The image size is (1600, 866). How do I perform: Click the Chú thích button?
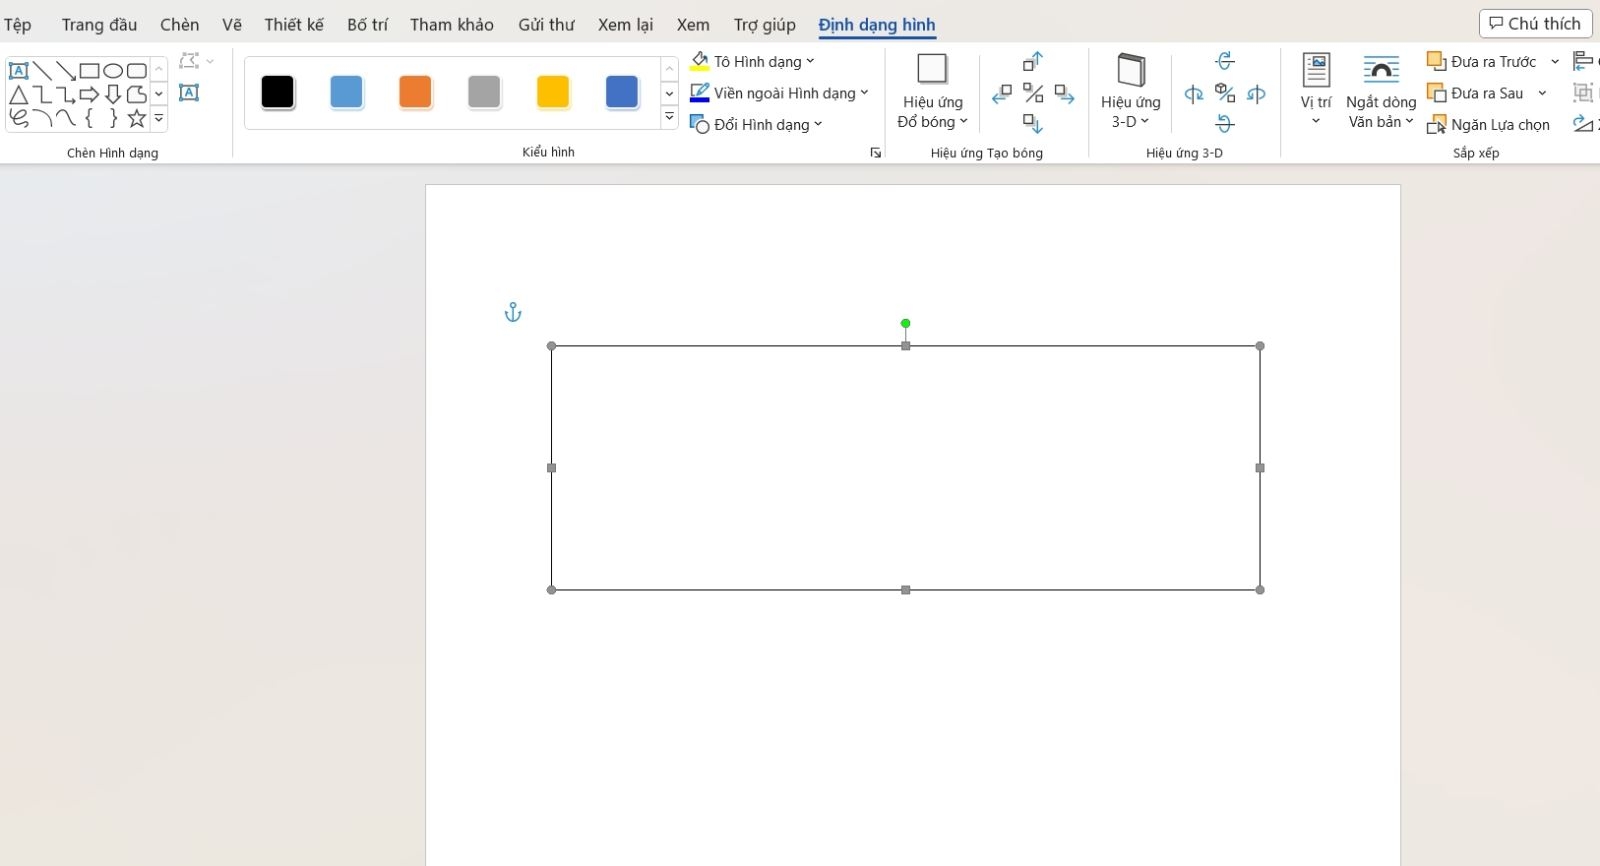point(1535,24)
